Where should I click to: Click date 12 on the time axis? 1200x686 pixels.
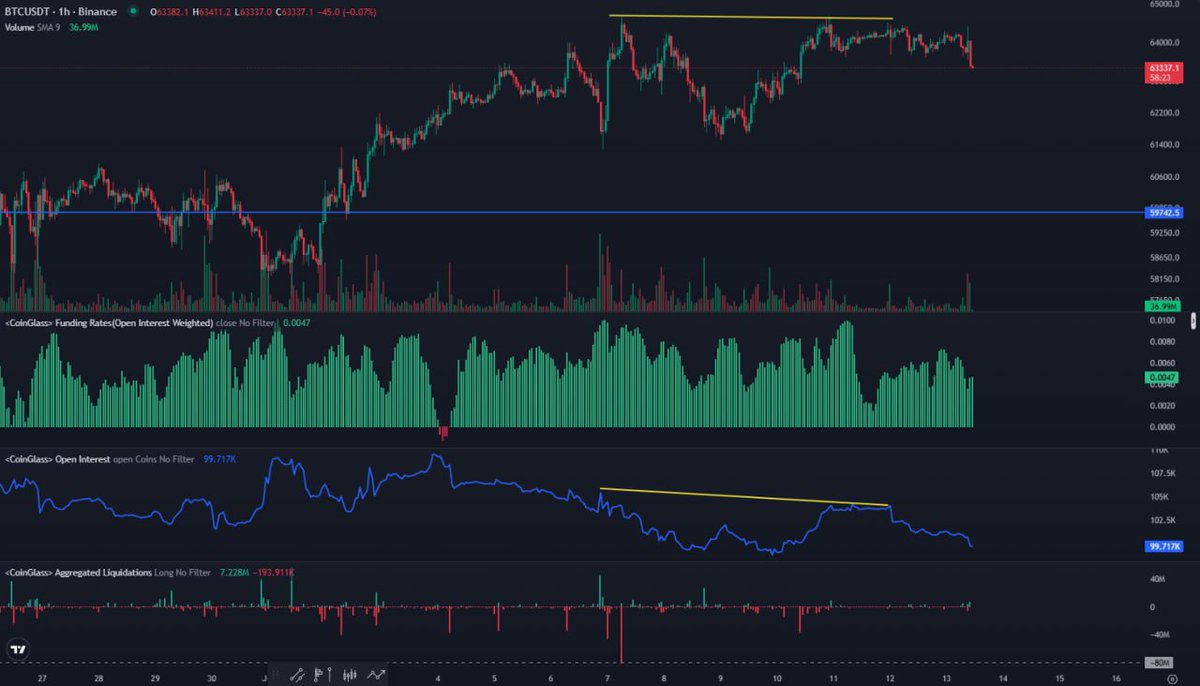pyautogui.click(x=890, y=677)
